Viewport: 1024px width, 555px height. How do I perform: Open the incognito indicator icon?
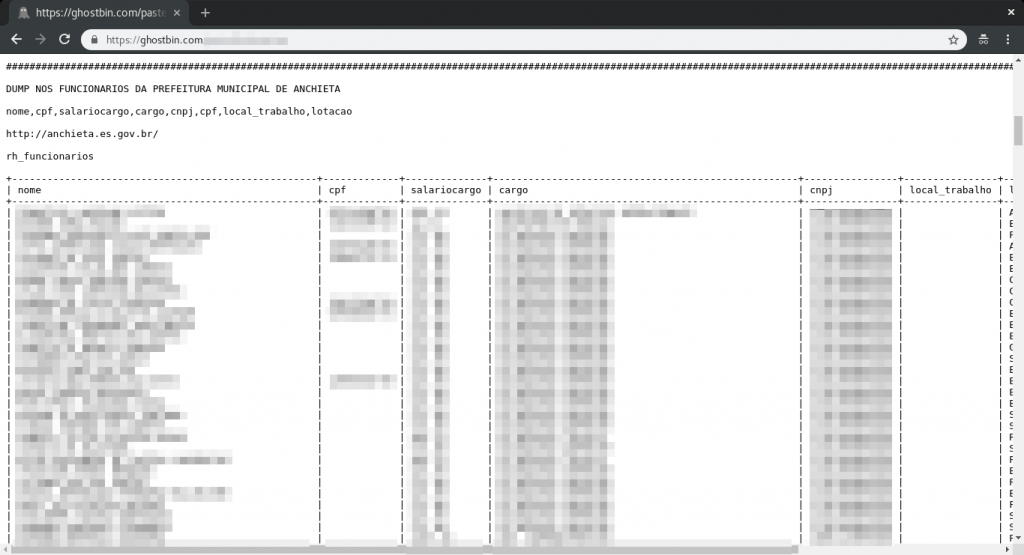984,40
